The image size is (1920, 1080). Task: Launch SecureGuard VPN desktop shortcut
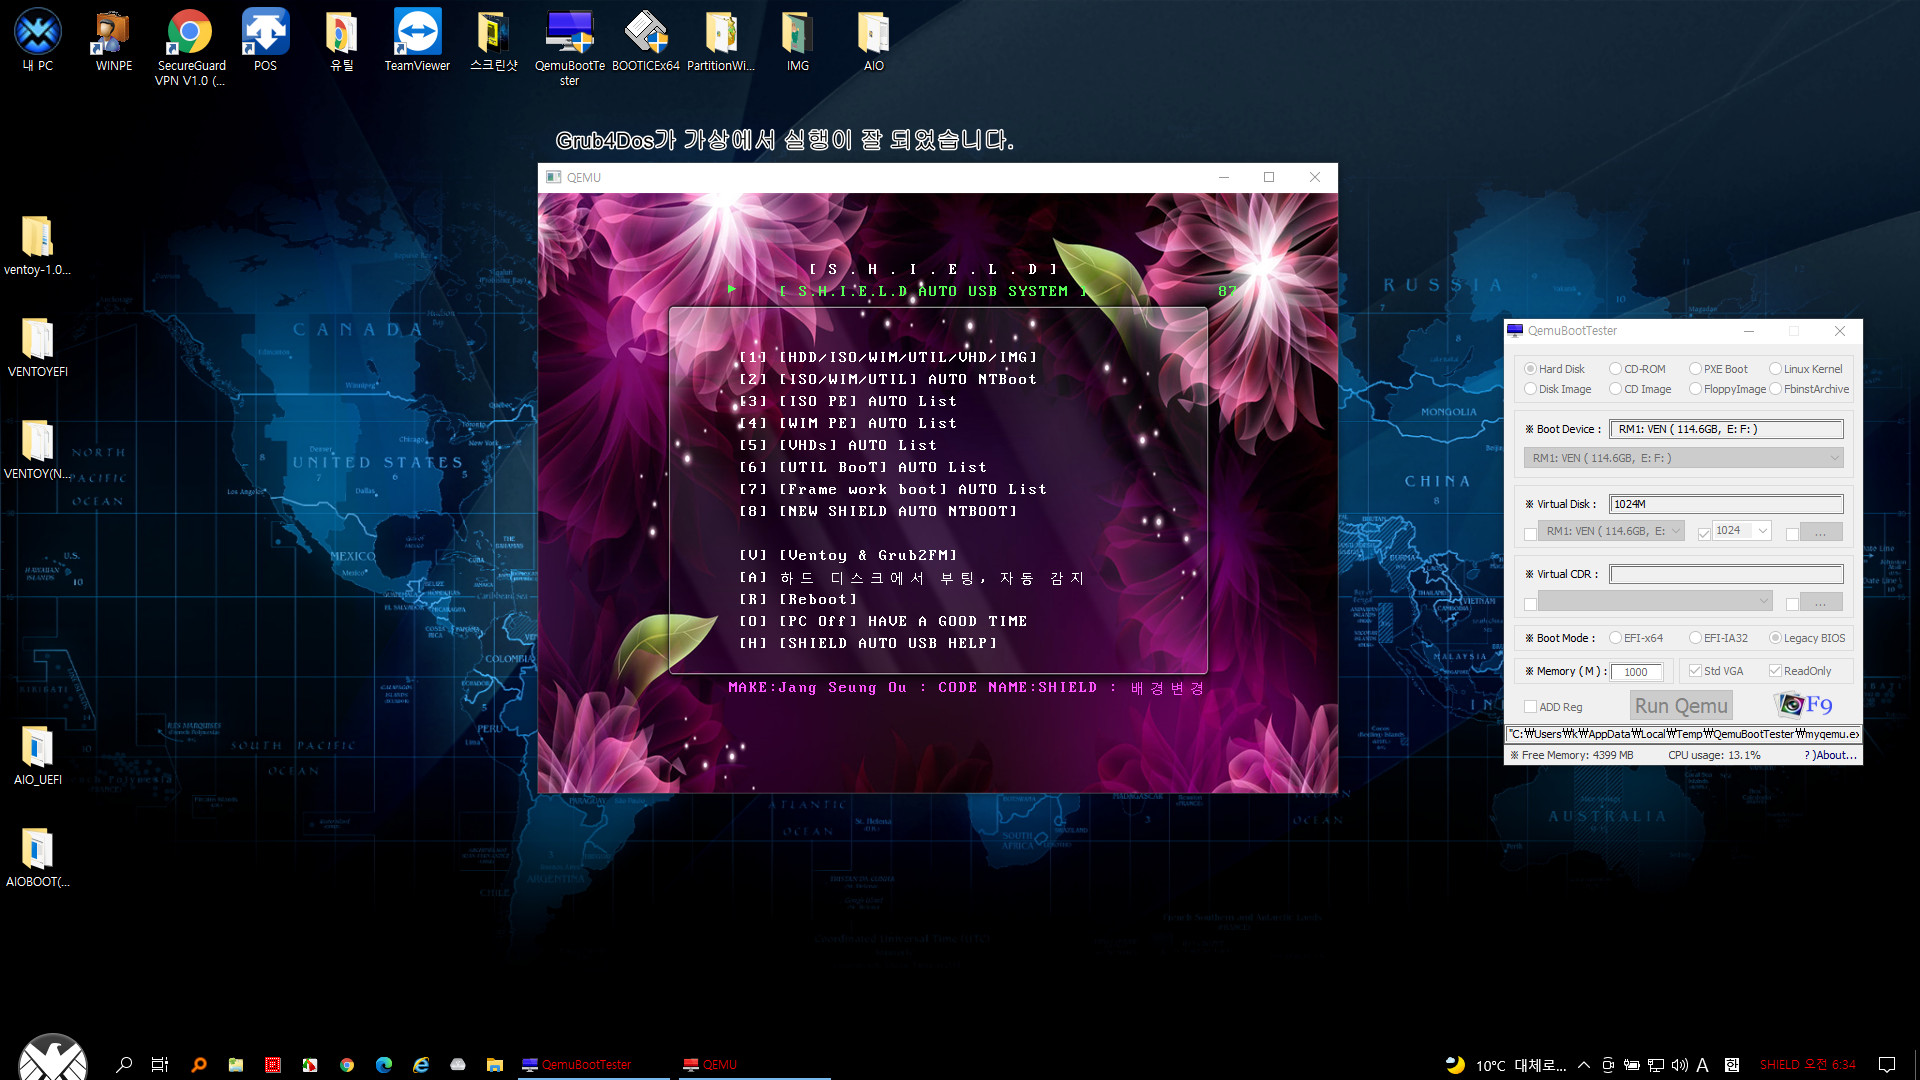[x=190, y=47]
